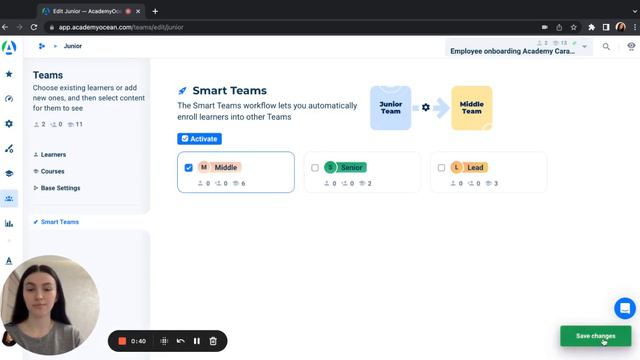Click the browser share icon

559,27
